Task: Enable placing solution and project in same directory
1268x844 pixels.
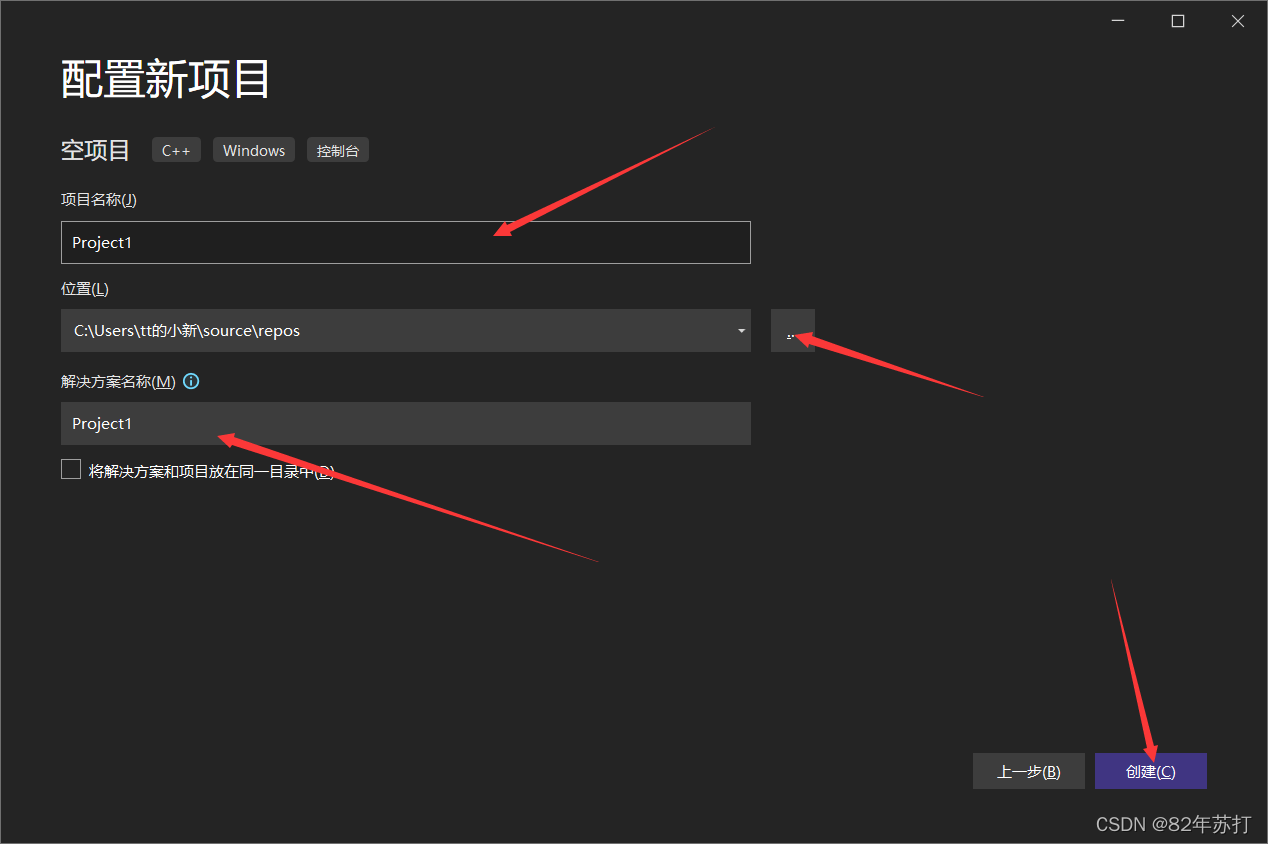Action: [x=71, y=469]
